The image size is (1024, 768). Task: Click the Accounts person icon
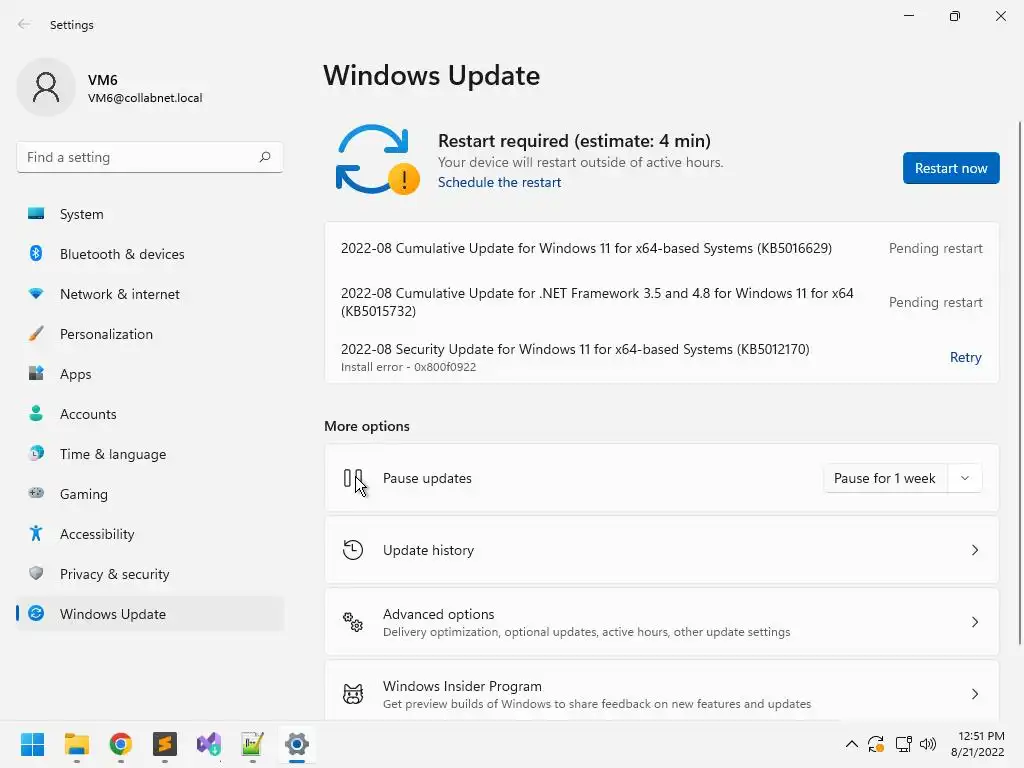[36, 413]
